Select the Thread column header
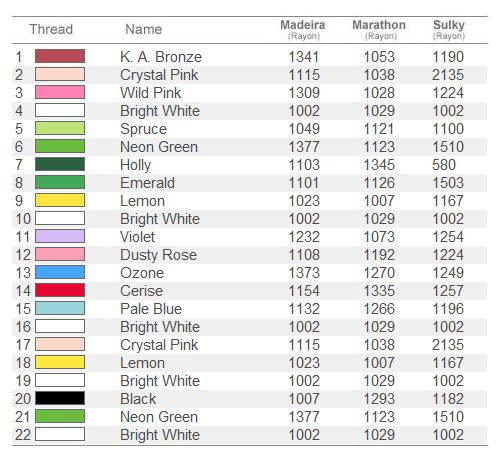Image resolution: width=500 pixels, height=456 pixels. click(x=51, y=29)
